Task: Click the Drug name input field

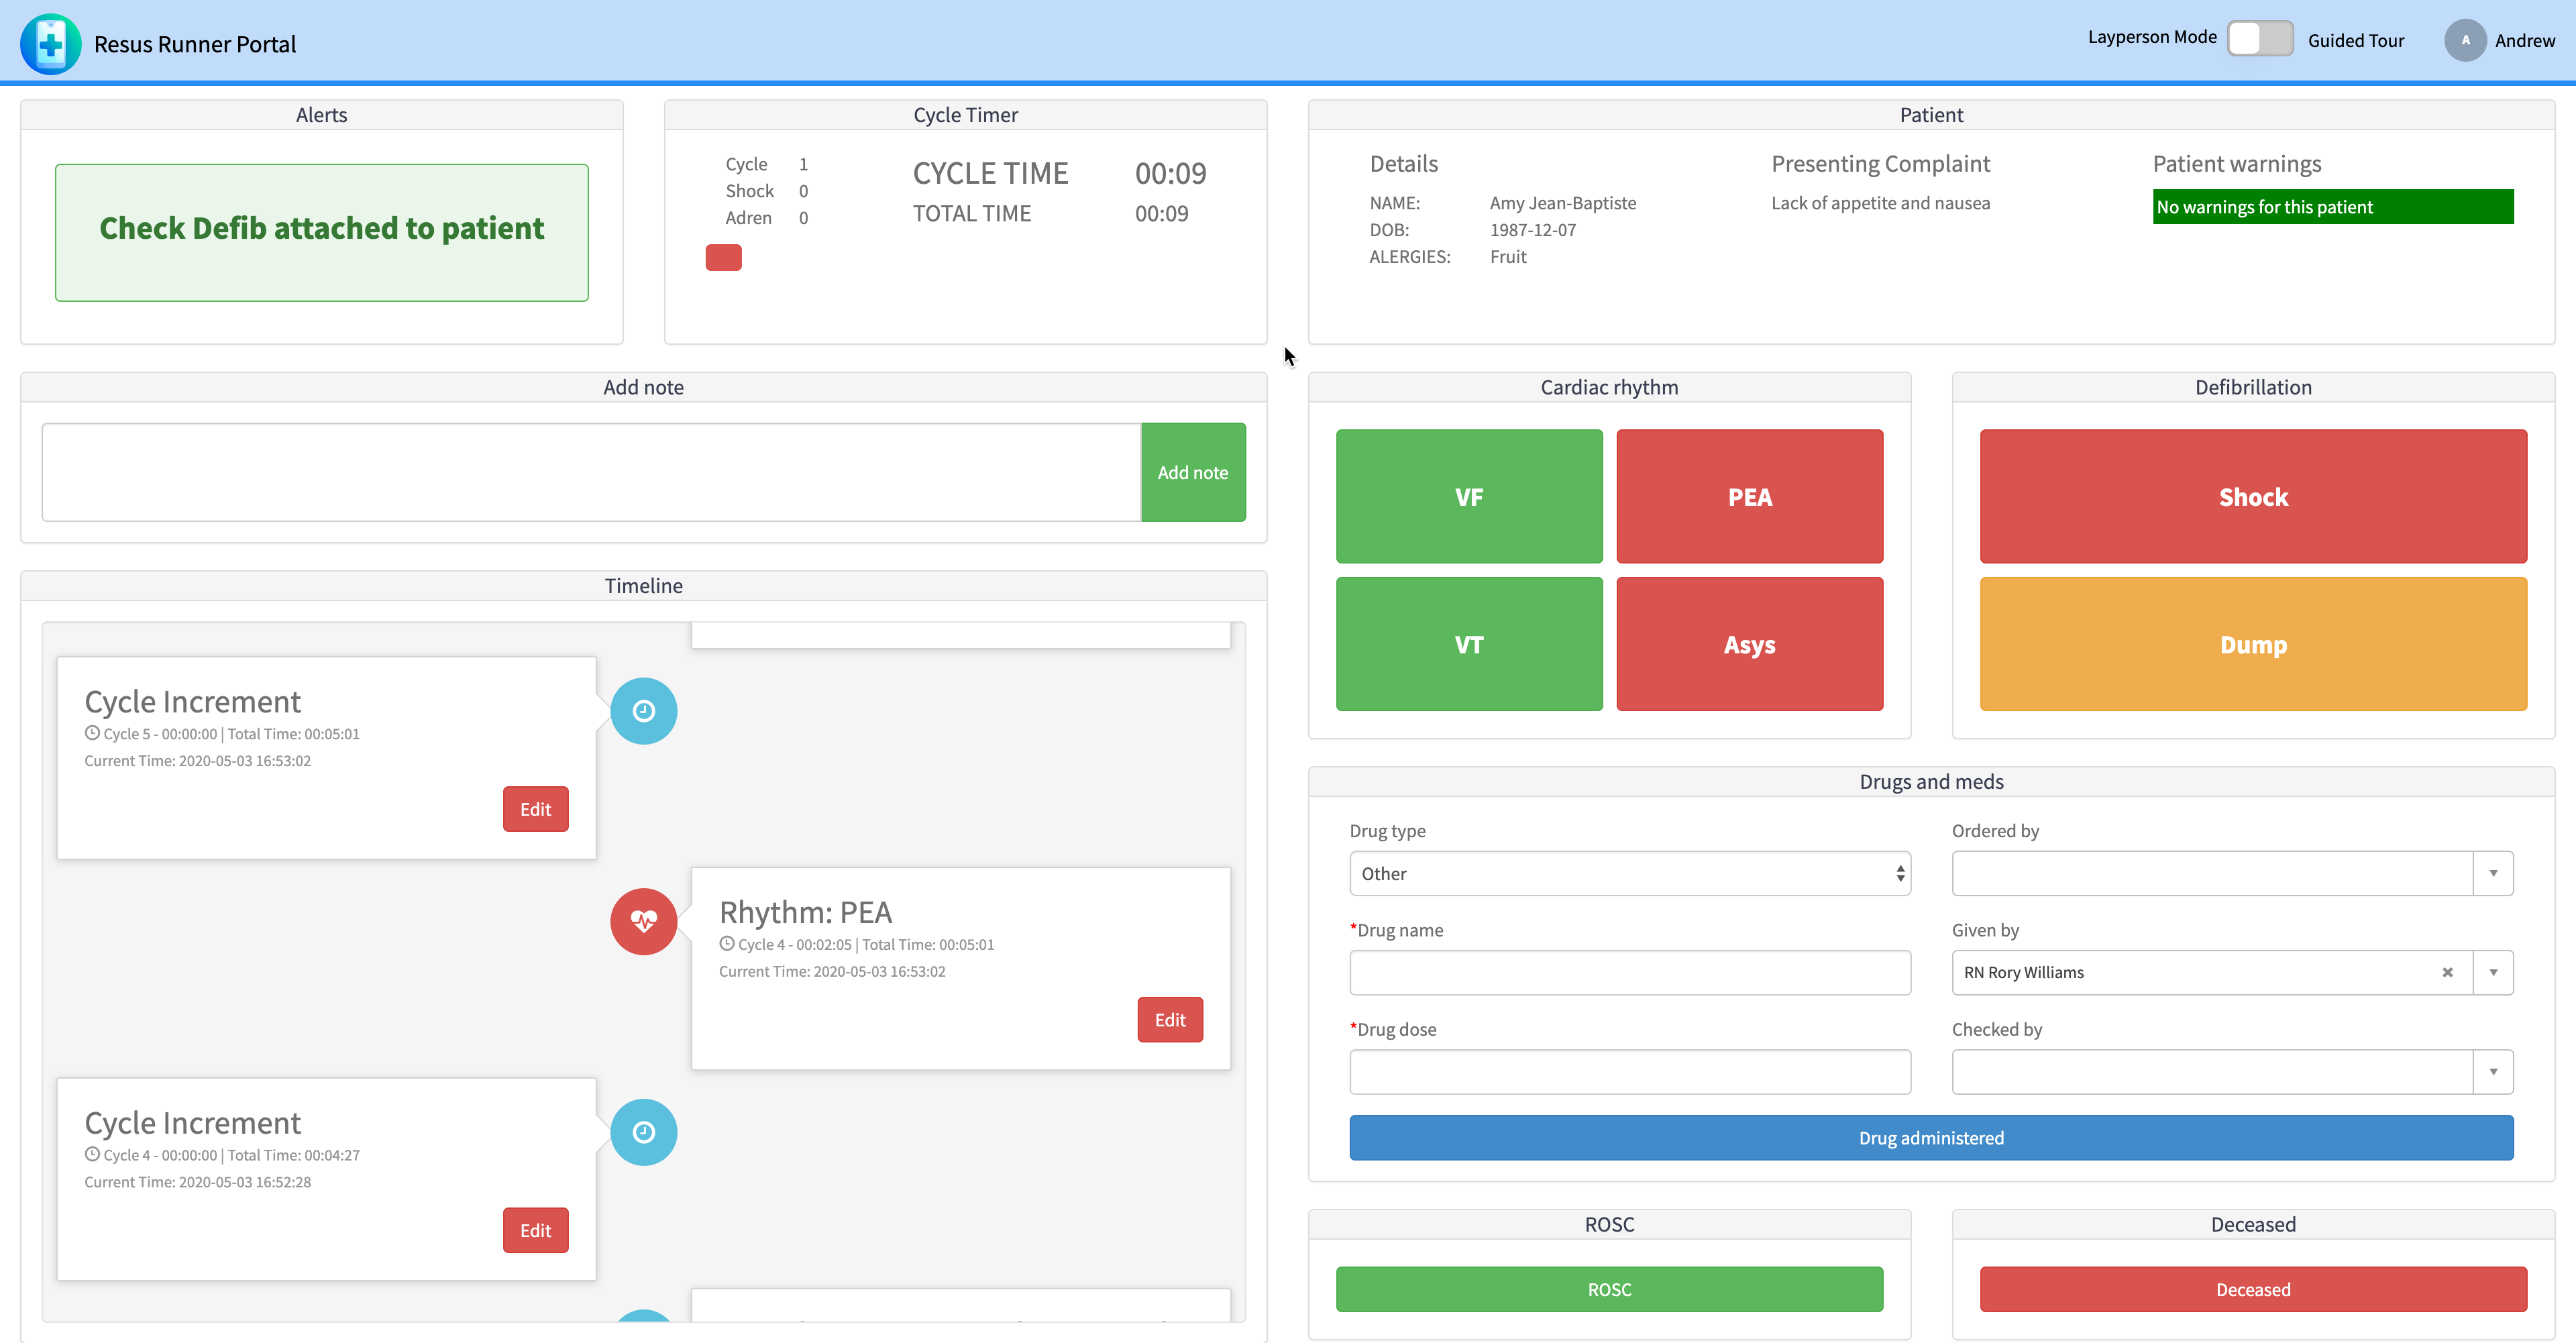Action: click(1629, 972)
